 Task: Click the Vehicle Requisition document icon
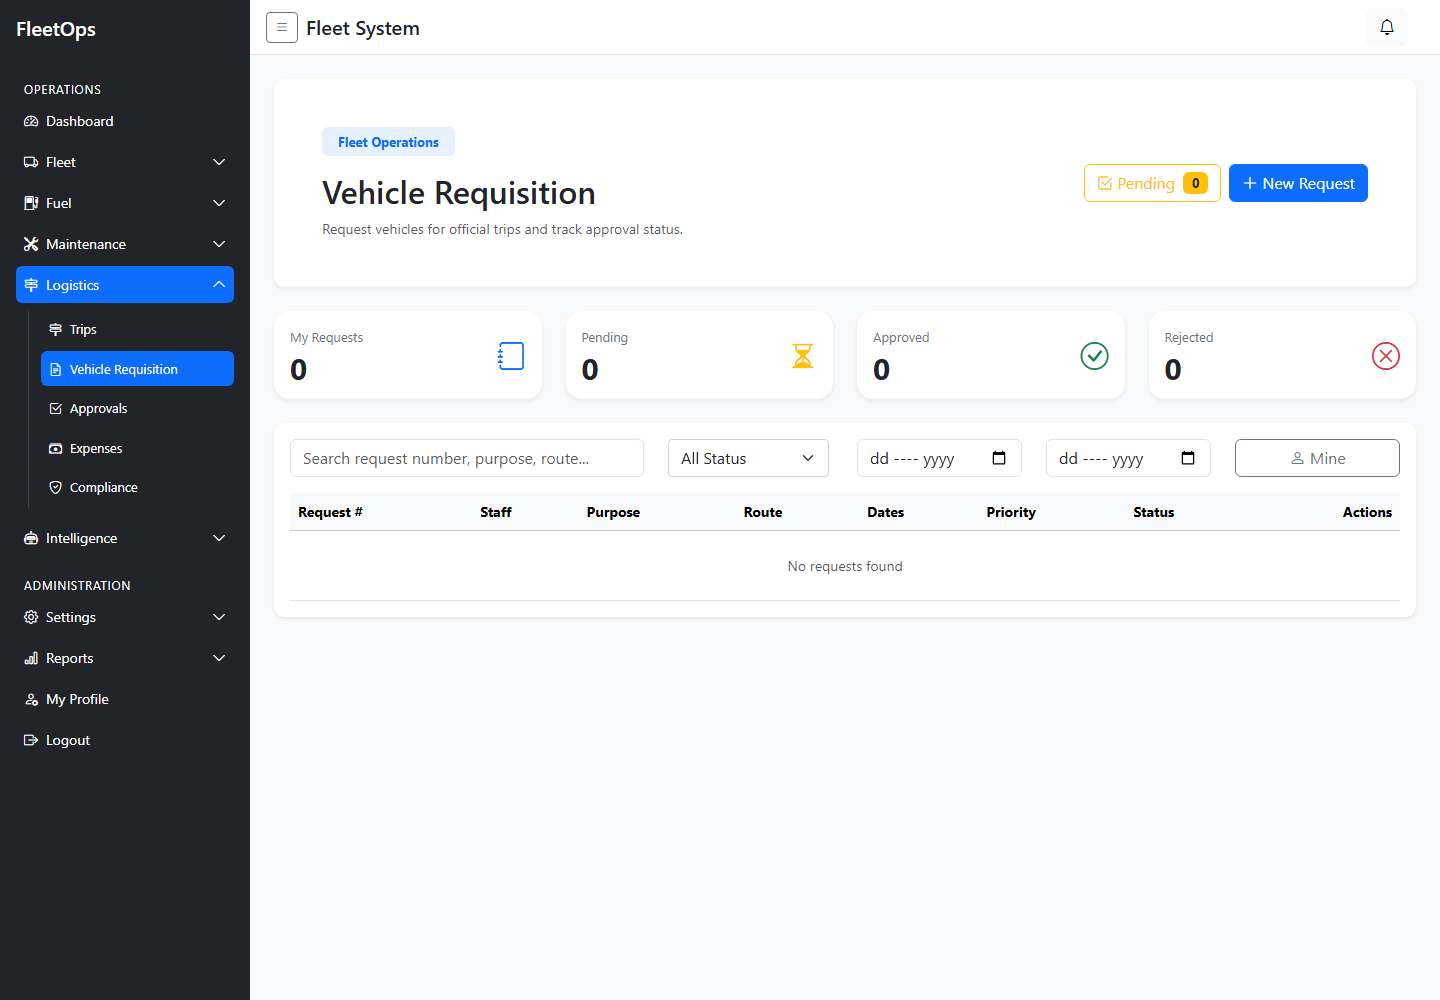[x=56, y=369]
